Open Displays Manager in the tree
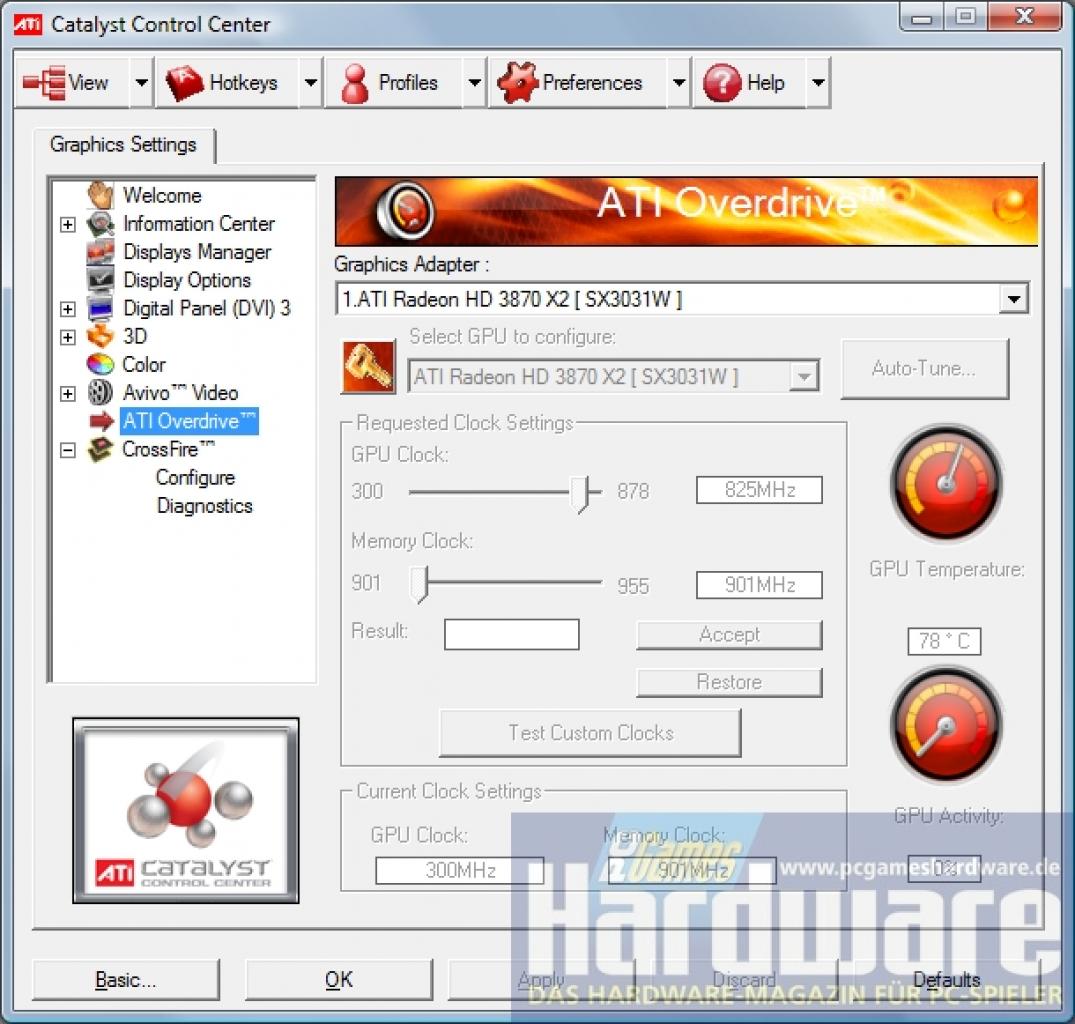This screenshot has width=1075, height=1024. pyautogui.click(x=197, y=252)
